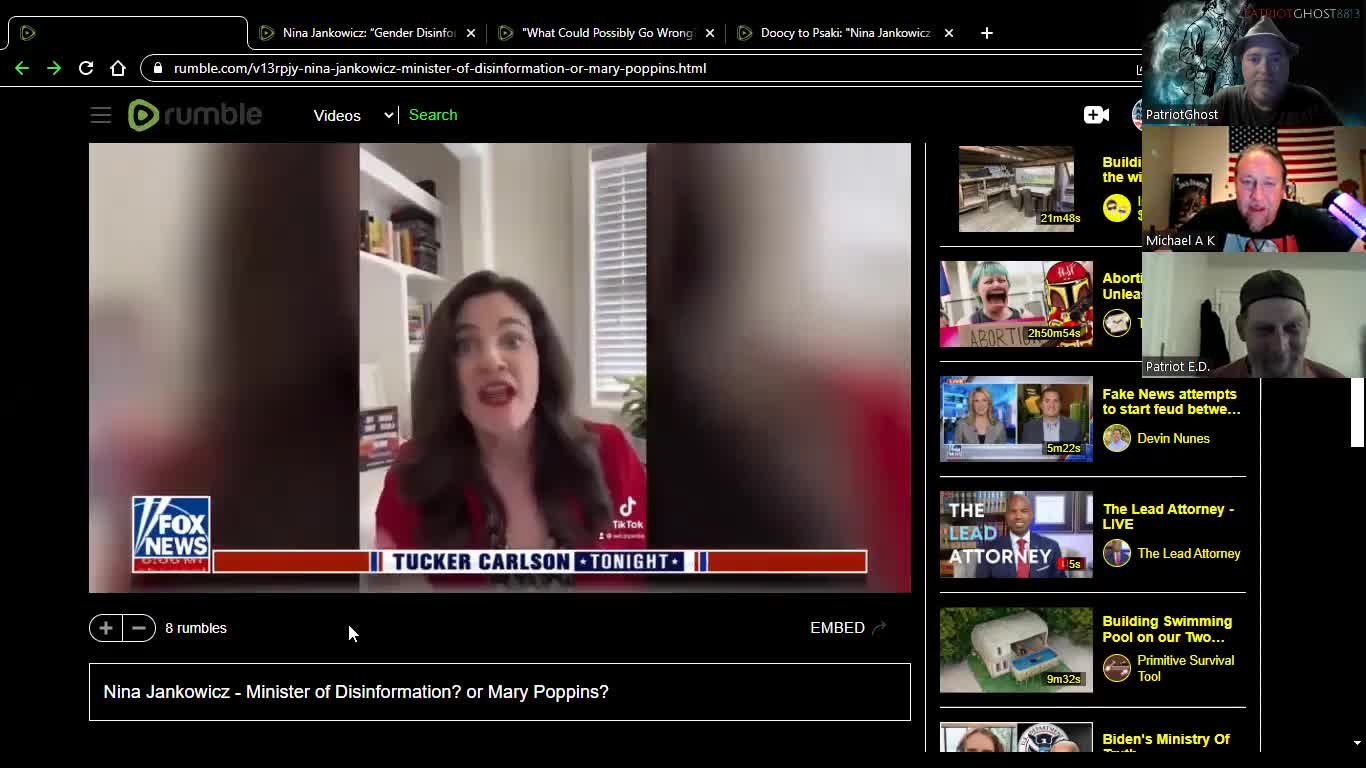Click The Lead Attorney channel avatar

click(x=1116, y=553)
